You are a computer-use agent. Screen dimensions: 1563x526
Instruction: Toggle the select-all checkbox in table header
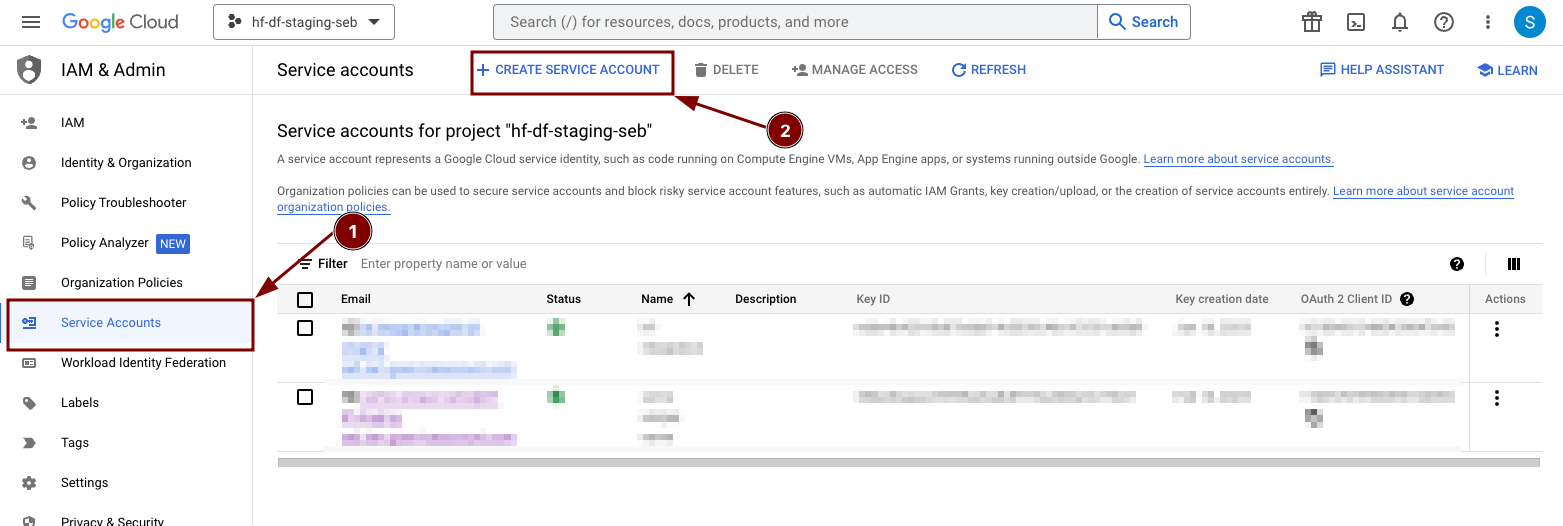(x=305, y=300)
